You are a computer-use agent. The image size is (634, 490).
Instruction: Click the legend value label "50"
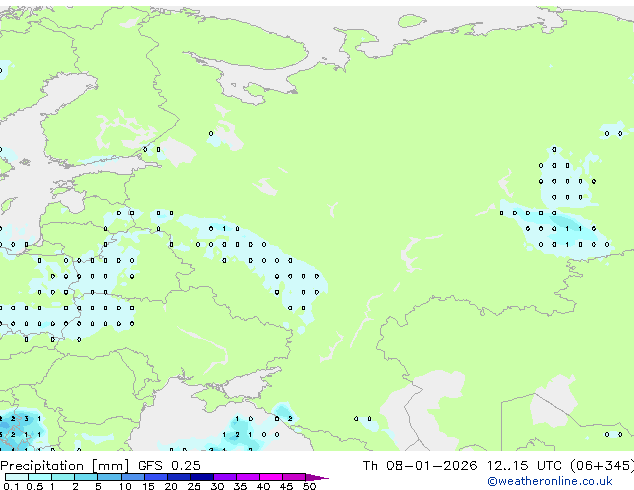[x=309, y=486]
